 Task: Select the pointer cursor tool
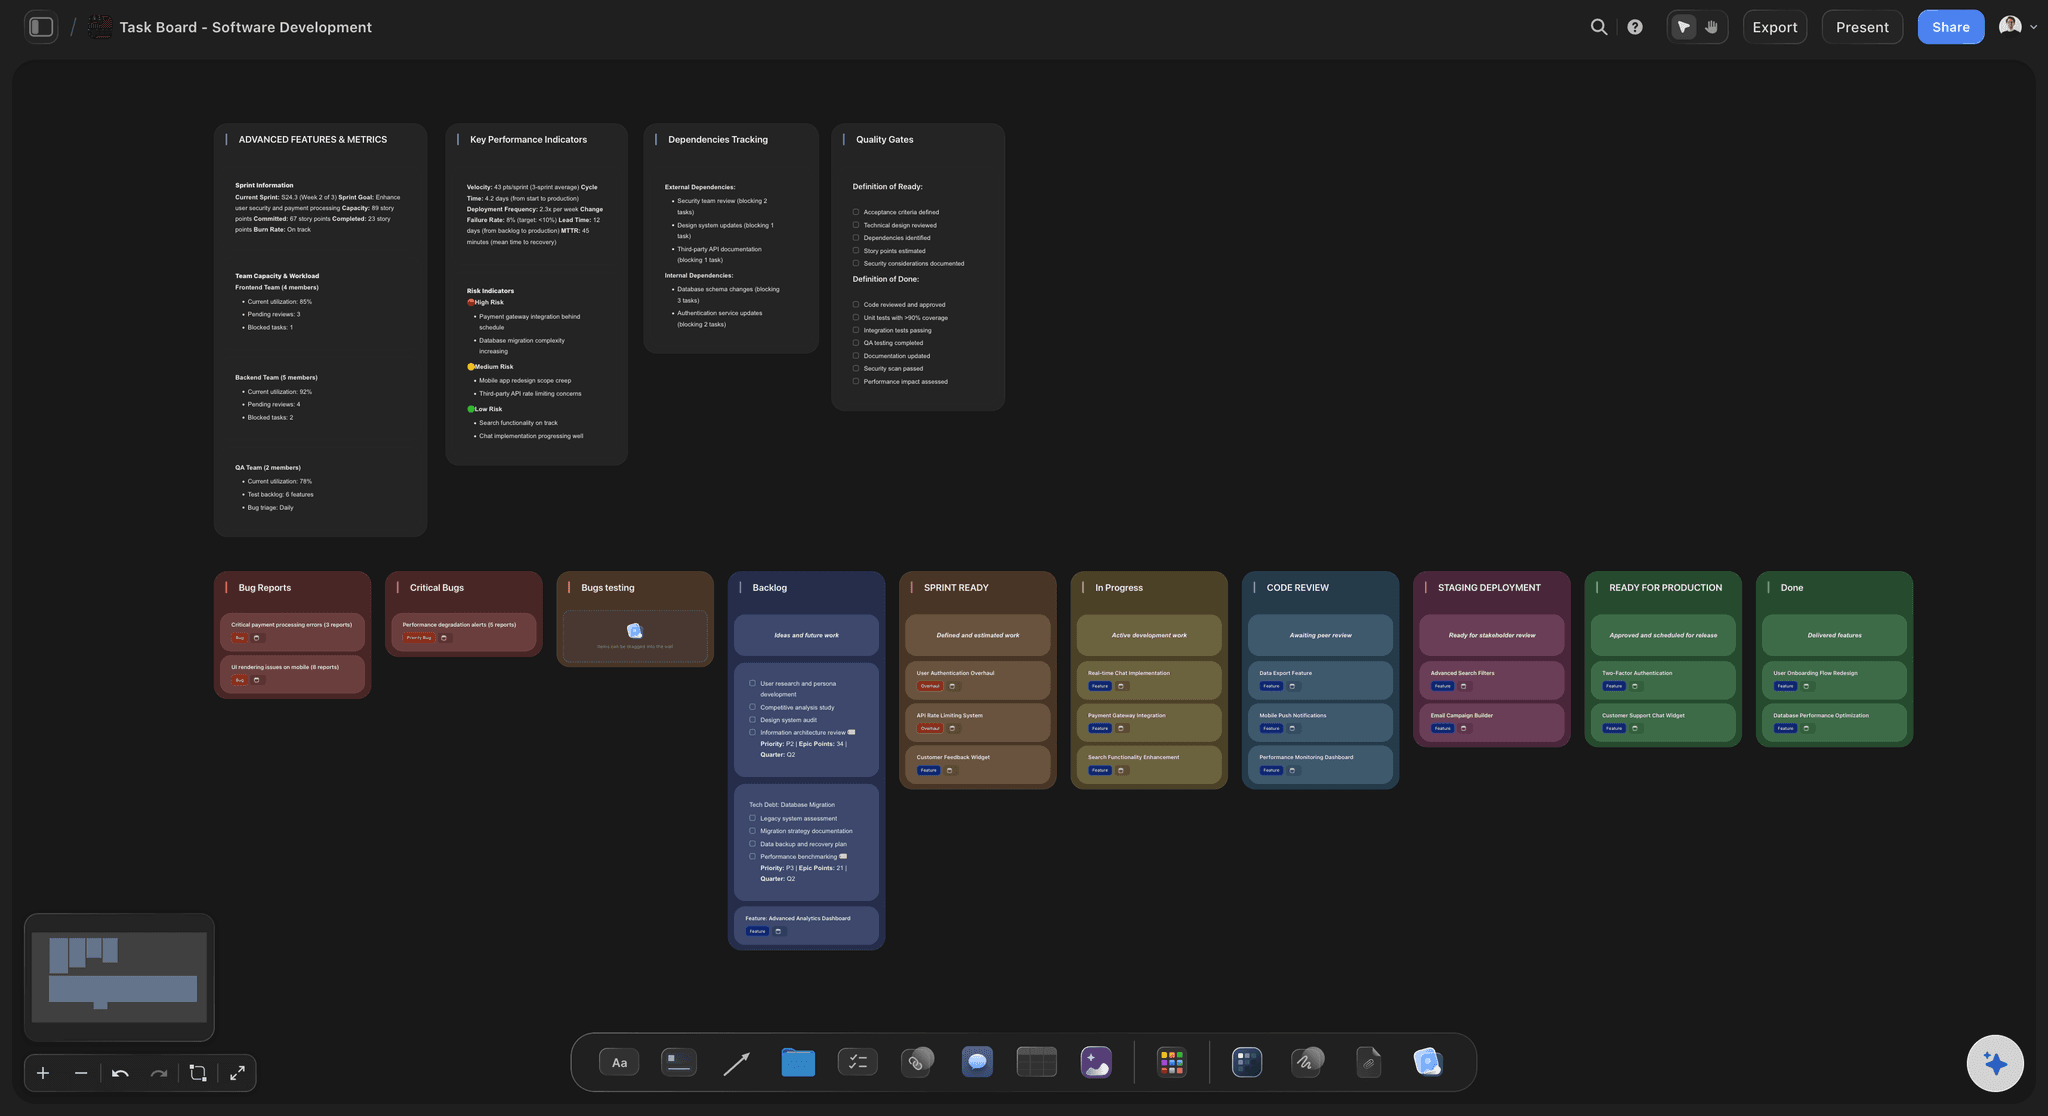pyautogui.click(x=1684, y=27)
